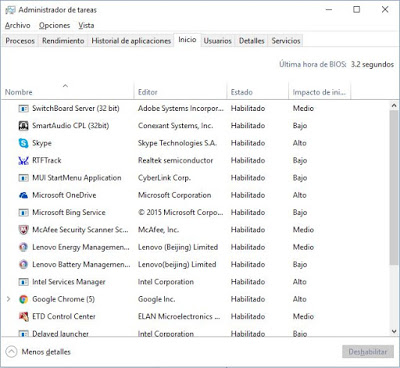This screenshot has height=368, width=400.
Task: Select the Microsoft OneDrive cloud icon
Action: pyautogui.click(x=23, y=195)
